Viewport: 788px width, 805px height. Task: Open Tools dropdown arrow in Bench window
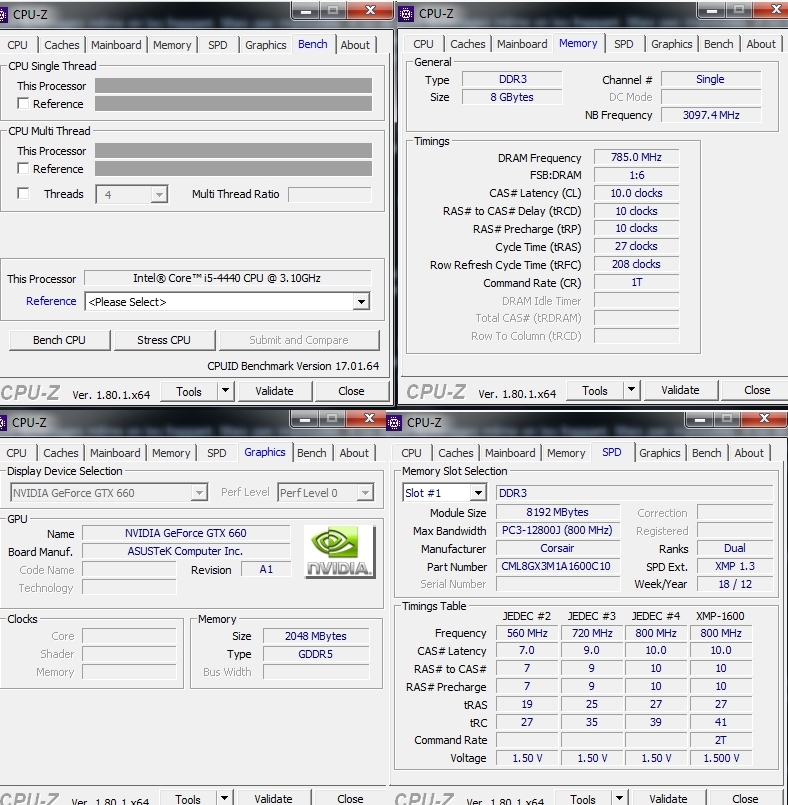tap(225, 391)
